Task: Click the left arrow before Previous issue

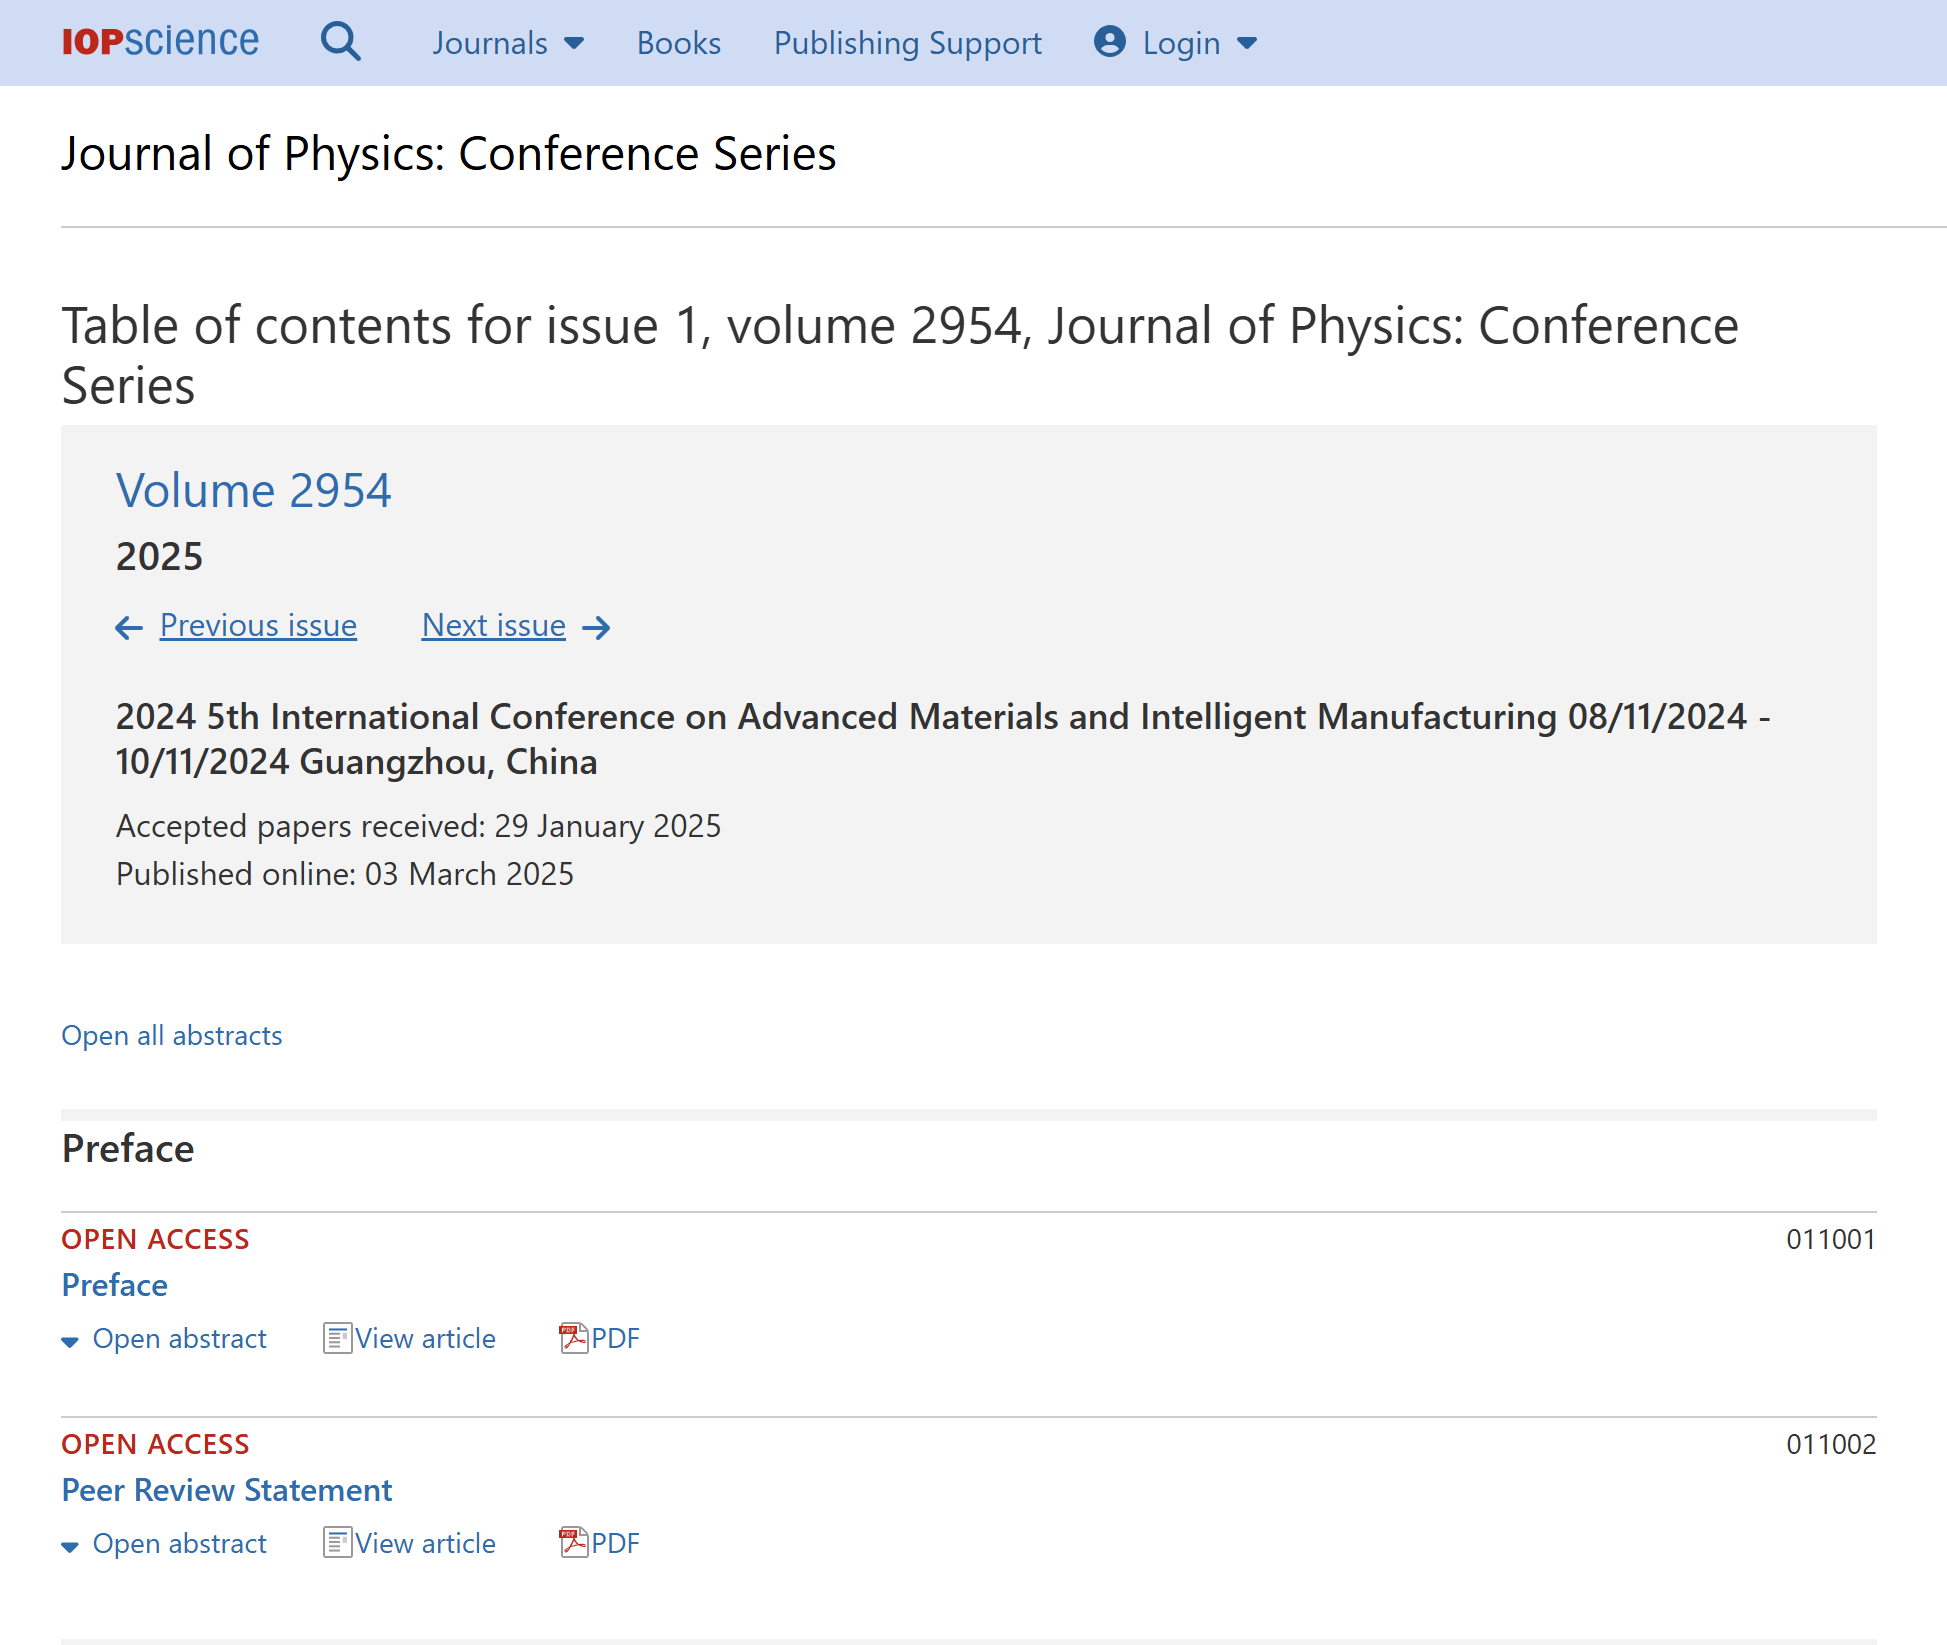Action: 129,627
